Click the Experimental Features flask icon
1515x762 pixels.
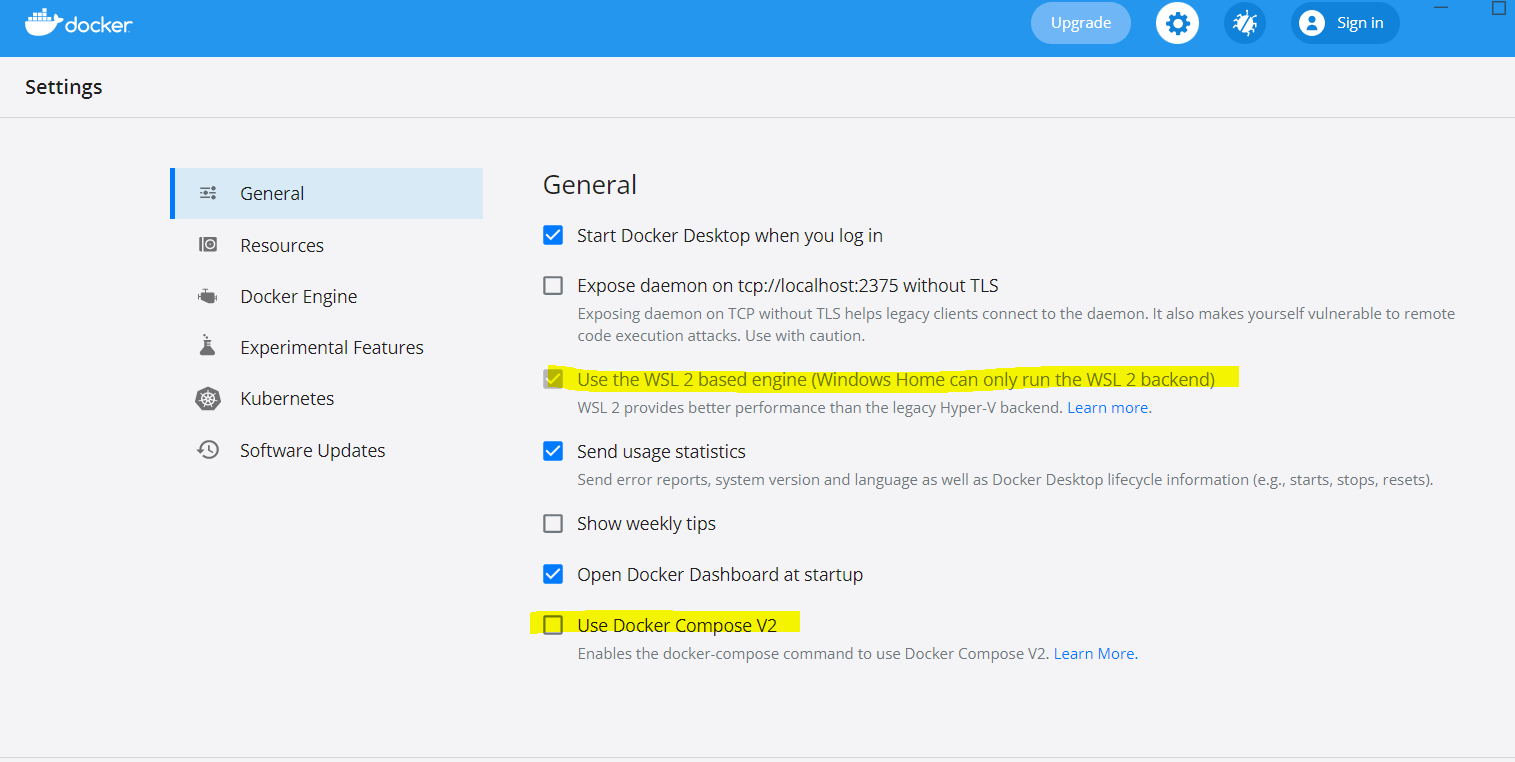point(208,346)
